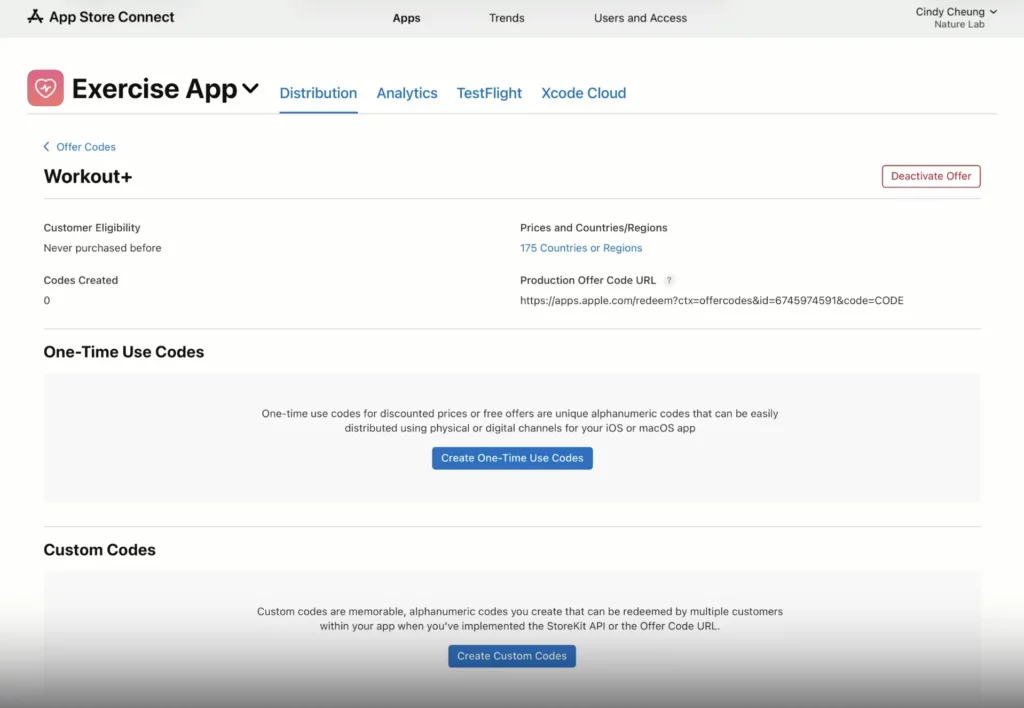Image resolution: width=1024 pixels, height=708 pixels.
Task: Click the App Store Connect logo icon
Action: [35, 17]
